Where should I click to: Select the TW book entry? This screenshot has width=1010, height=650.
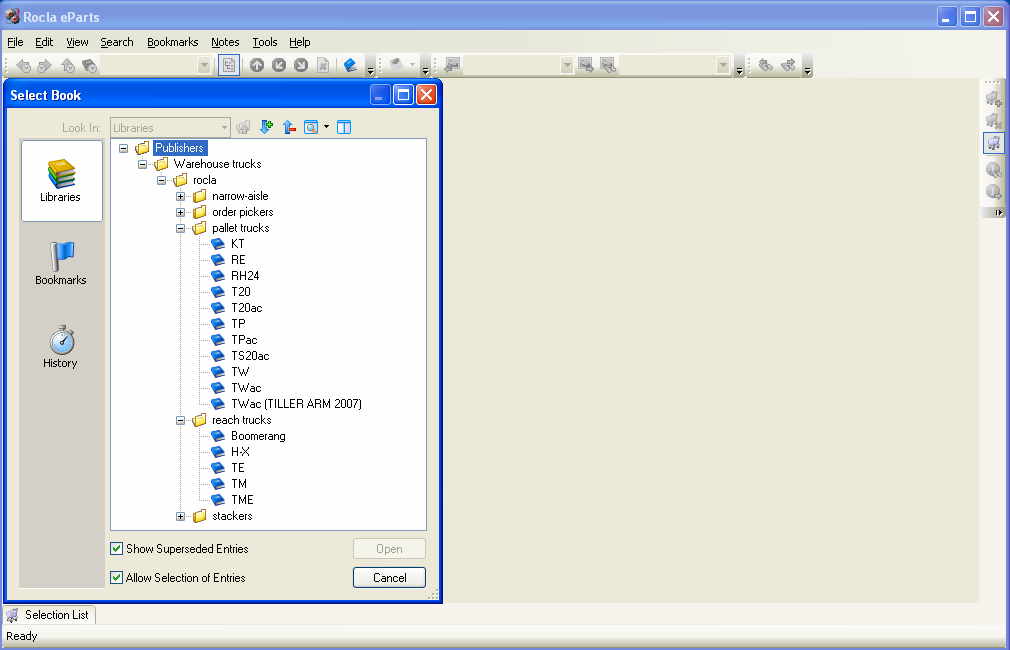(240, 372)
